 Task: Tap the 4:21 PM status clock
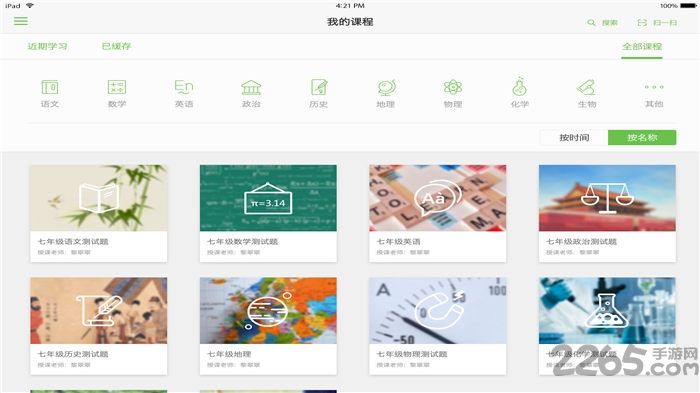[350, 6]
